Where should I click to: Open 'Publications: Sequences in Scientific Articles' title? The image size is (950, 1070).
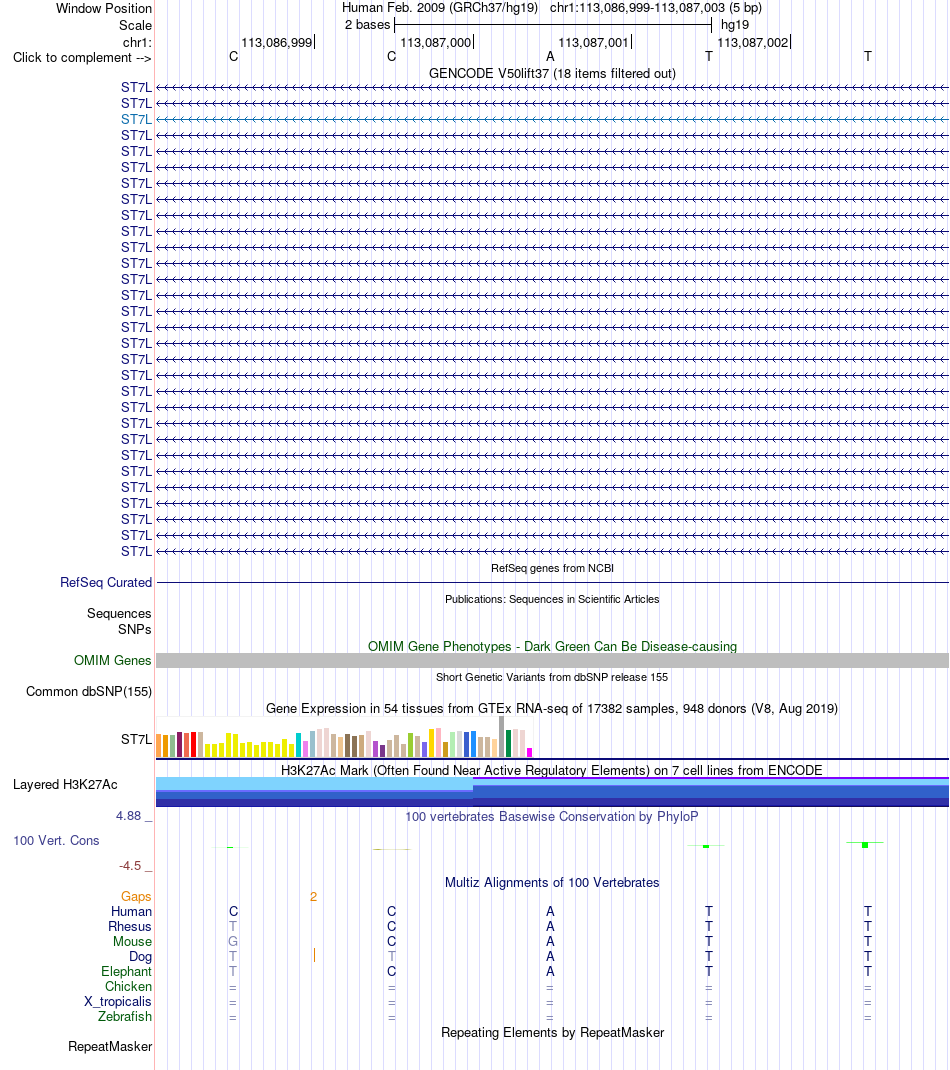(x=552, y=599)
